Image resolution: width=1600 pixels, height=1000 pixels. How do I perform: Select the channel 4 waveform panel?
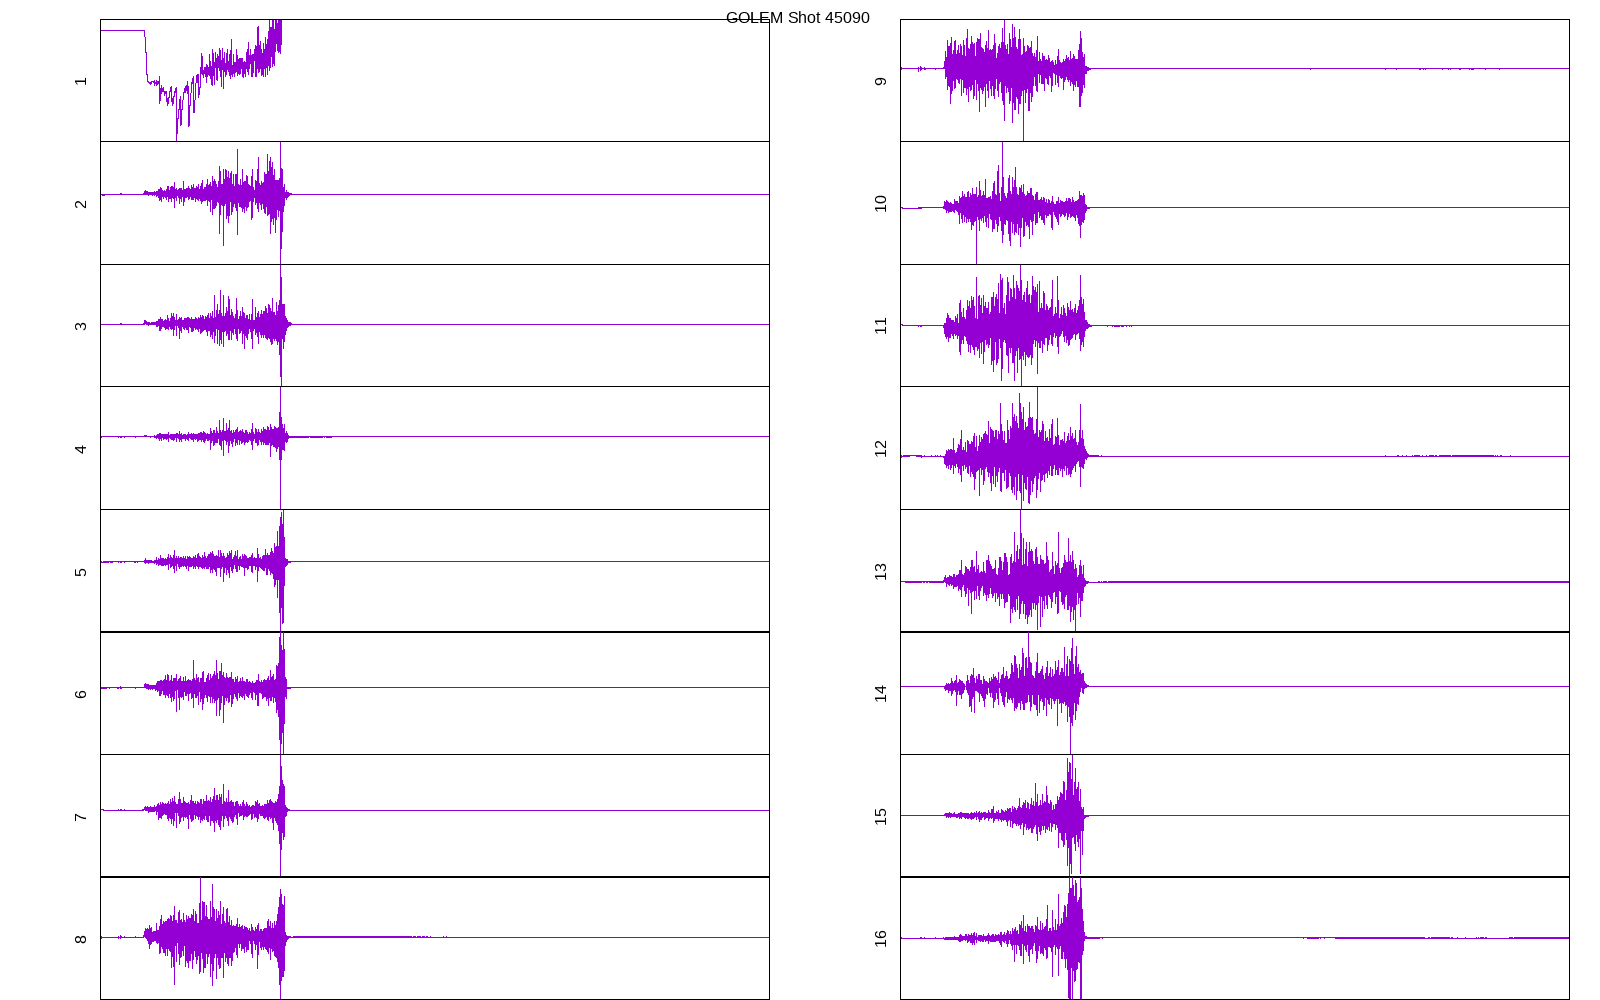(434, 448)
